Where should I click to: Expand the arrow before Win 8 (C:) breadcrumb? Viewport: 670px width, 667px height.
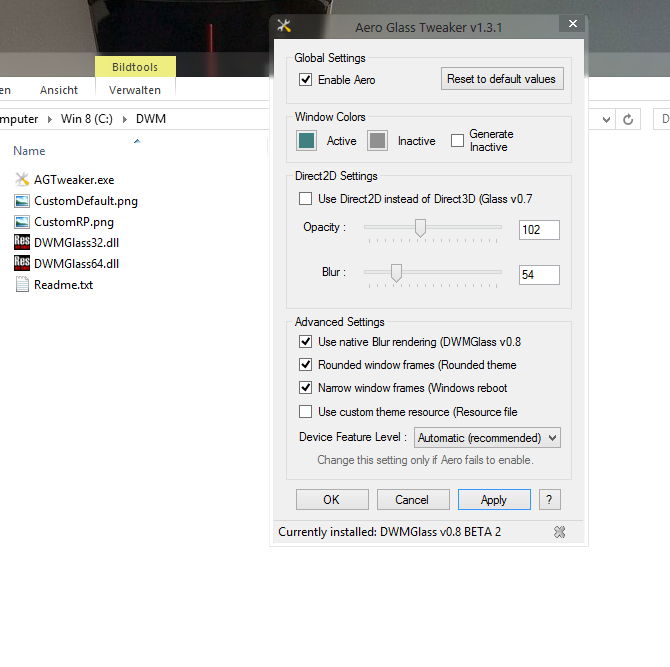pyautogui.click(x=50, y=119)
